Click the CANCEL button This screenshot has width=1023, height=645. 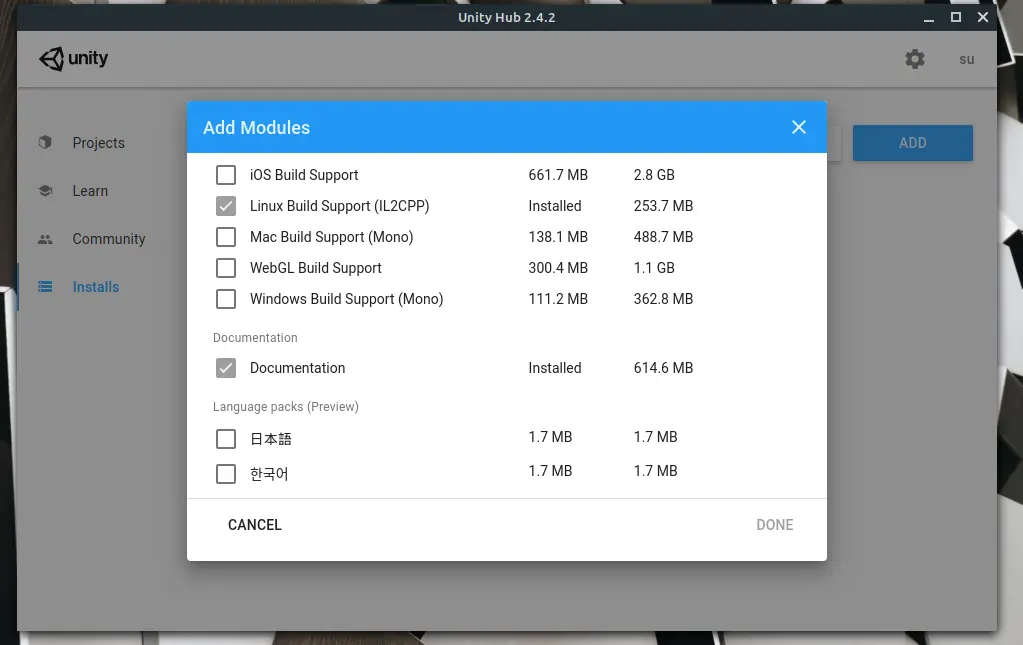254,525
